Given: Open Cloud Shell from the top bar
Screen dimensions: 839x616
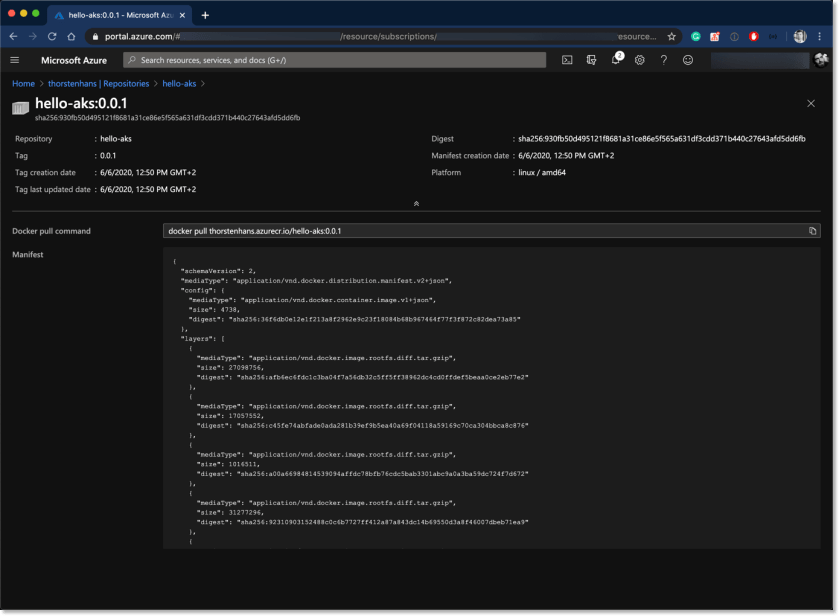Looking at the screenshot, I should tap(567, 60).
